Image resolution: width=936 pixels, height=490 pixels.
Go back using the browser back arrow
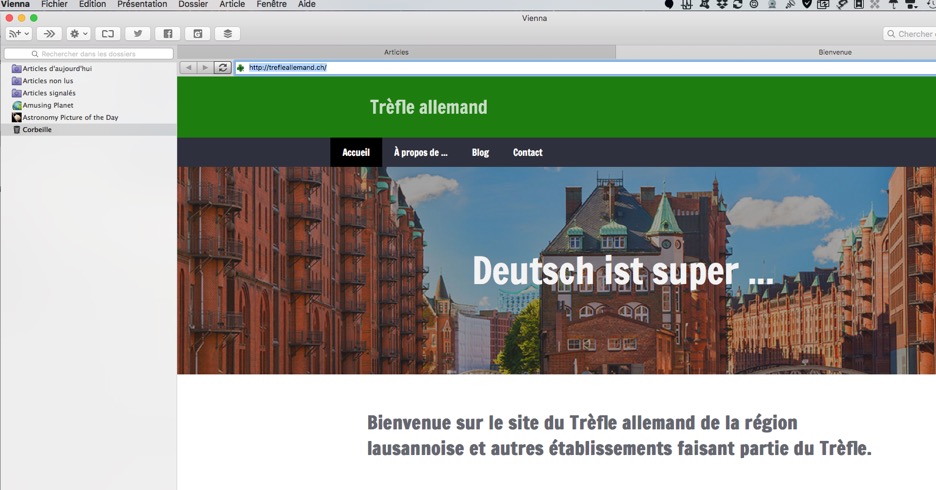click(x=189, y=68)
